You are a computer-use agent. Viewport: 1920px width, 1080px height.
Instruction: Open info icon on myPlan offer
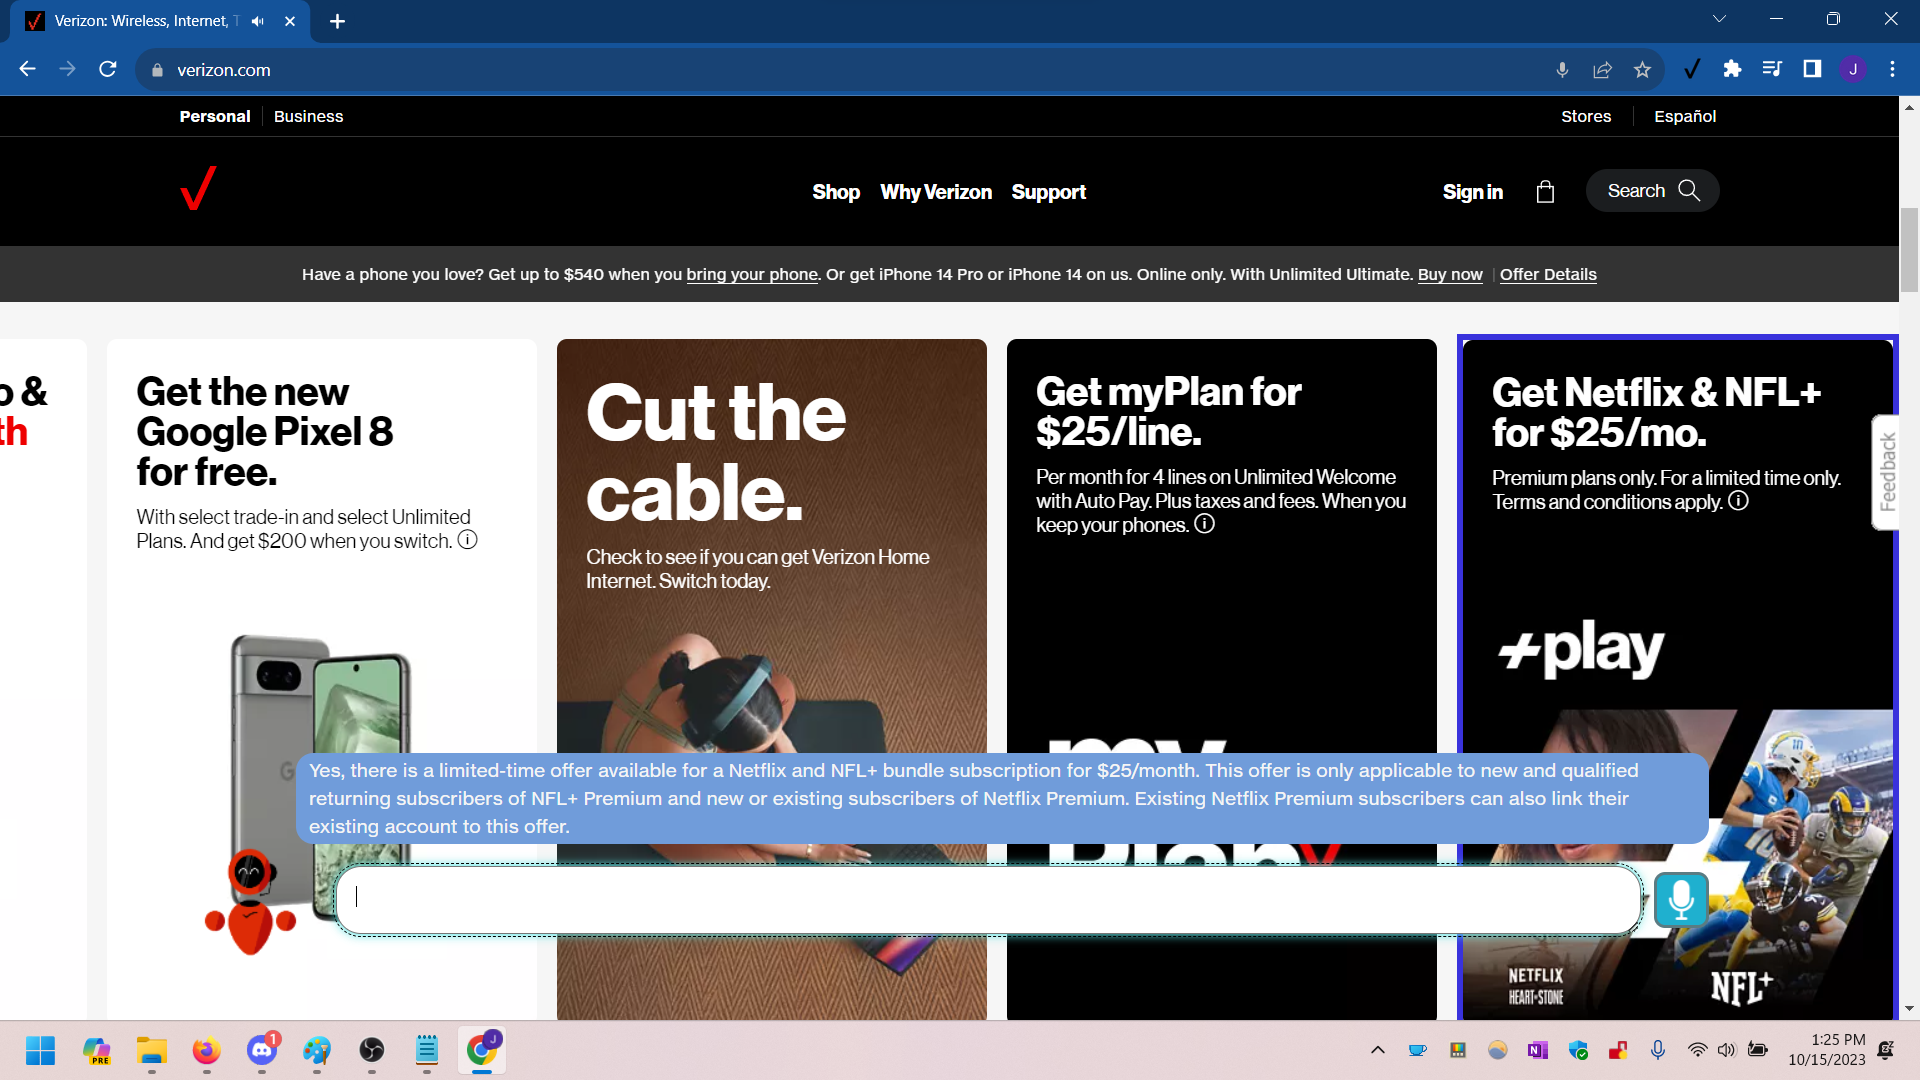(x=1204, y=524)
